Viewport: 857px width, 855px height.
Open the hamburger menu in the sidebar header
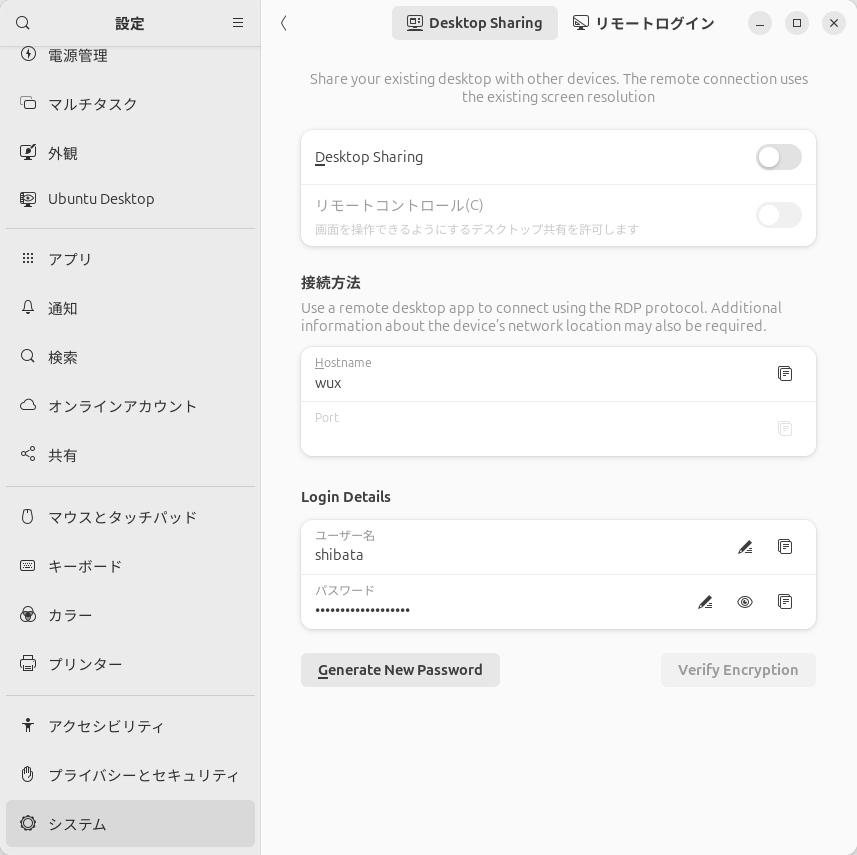point(237,23)
